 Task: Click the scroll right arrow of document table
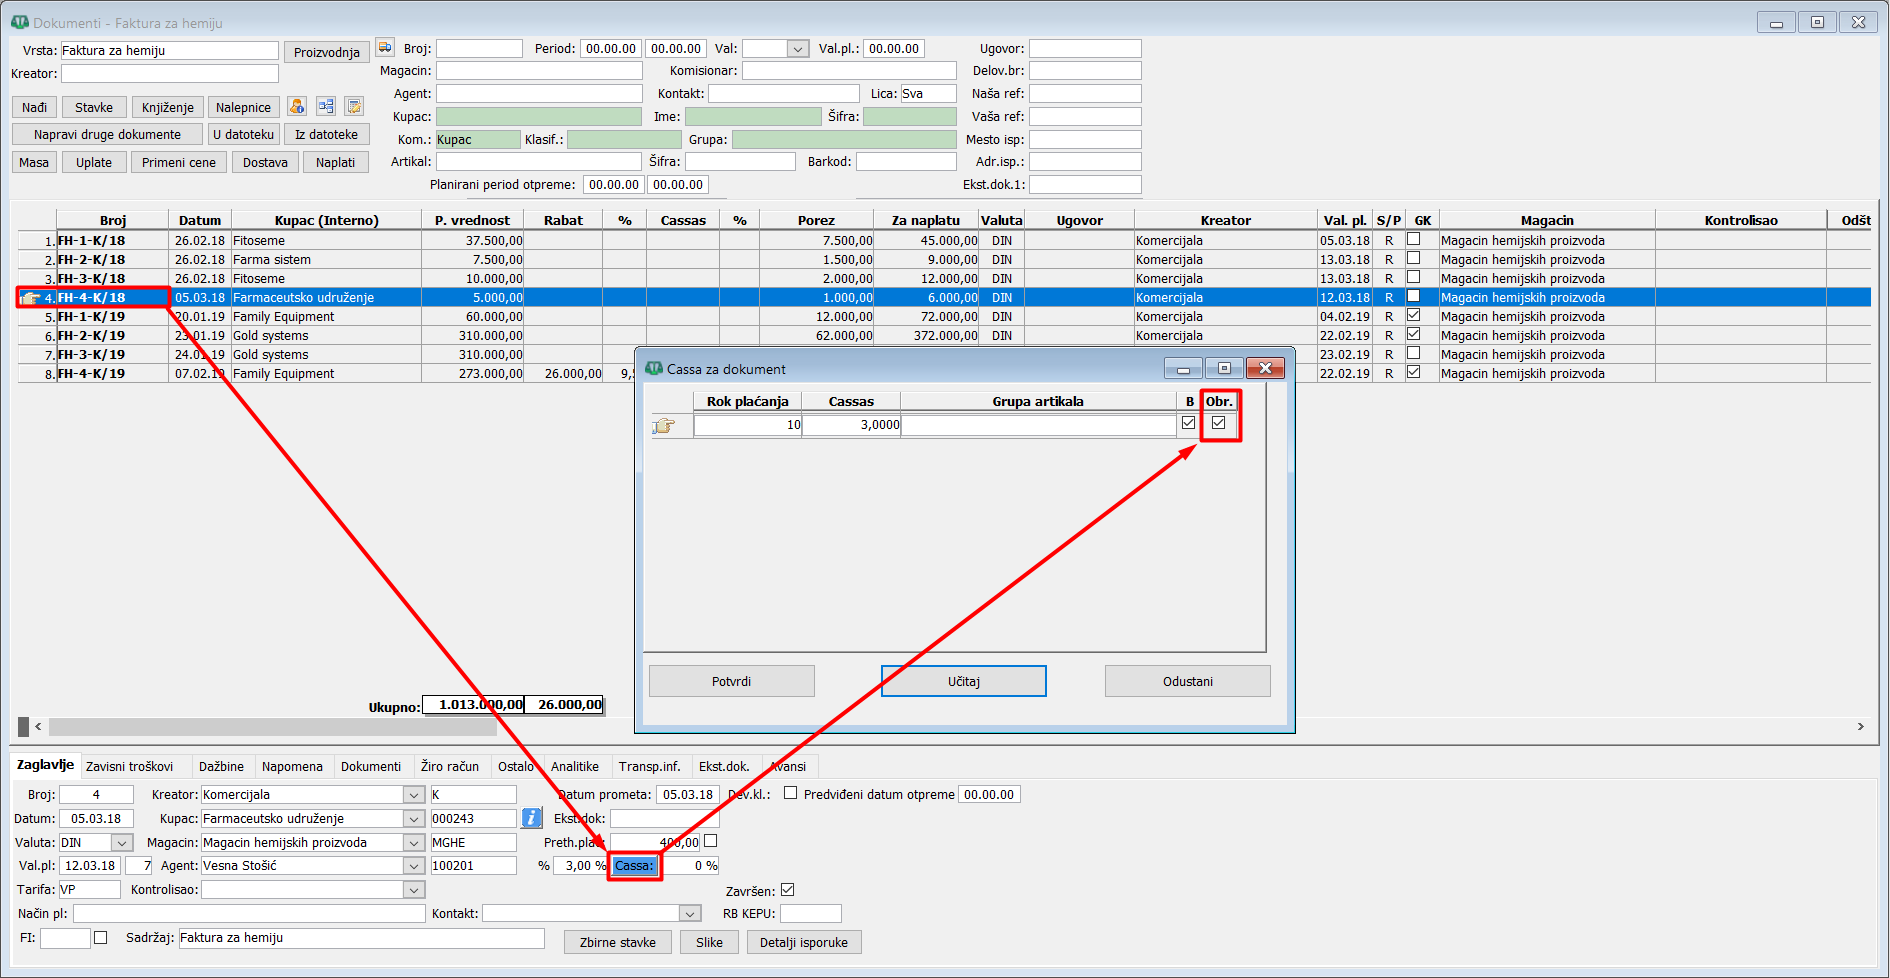click(x=1861, y=727)
